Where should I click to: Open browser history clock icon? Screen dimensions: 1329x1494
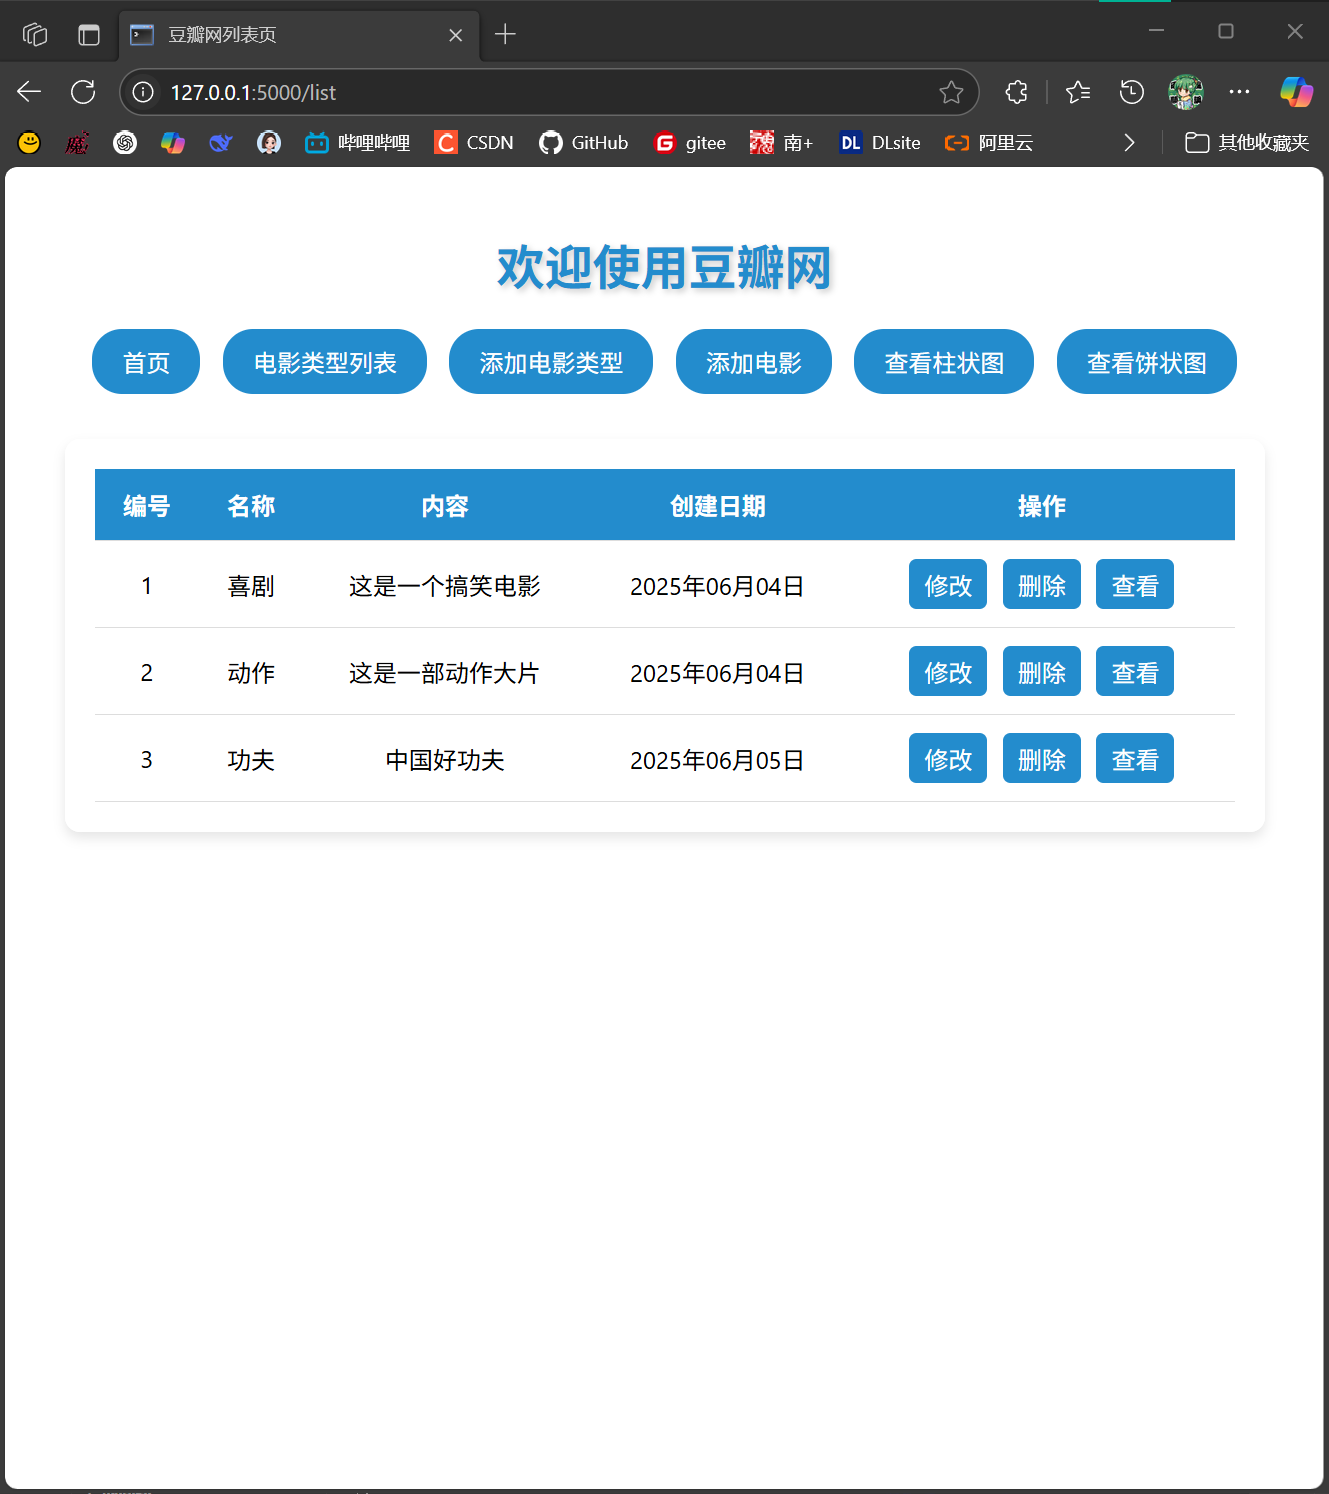pyautogui.click(x=1131, y=92)
